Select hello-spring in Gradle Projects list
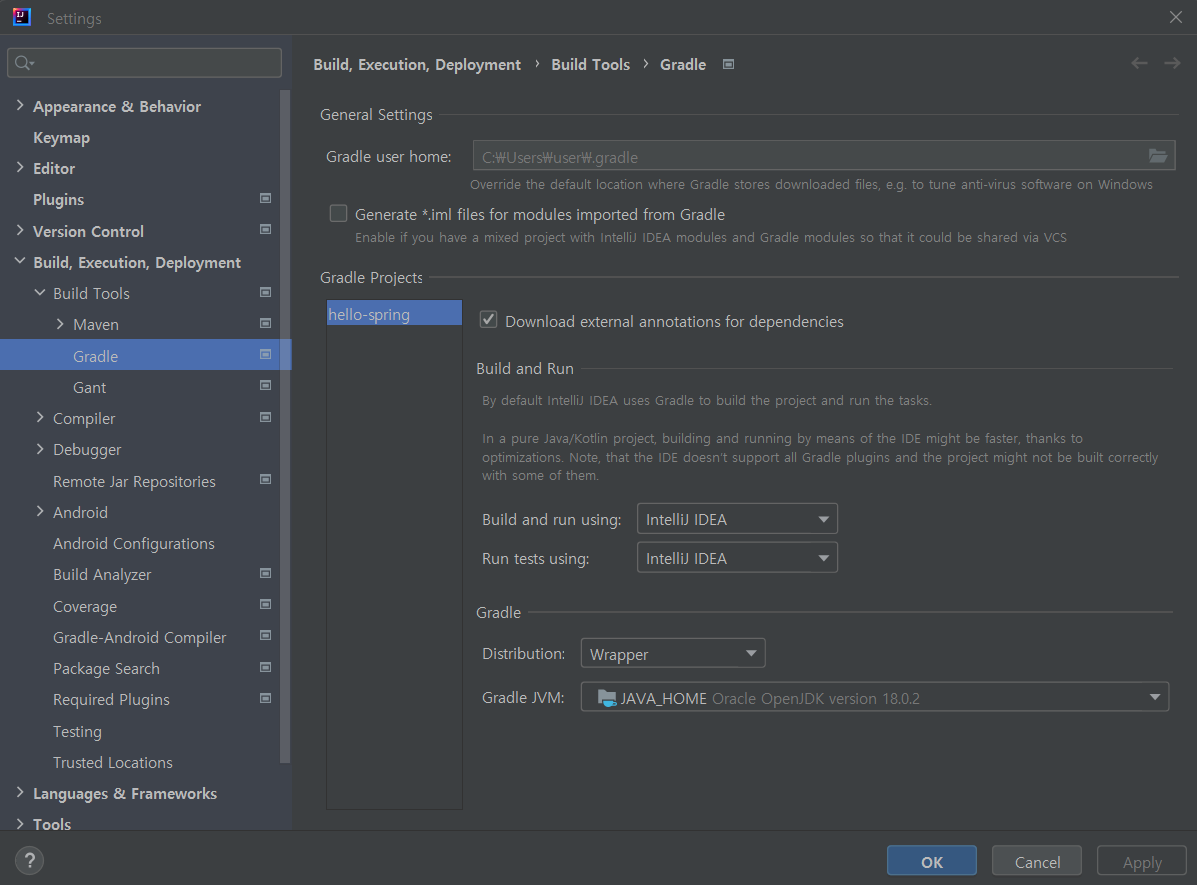Screen dimensions: 1197x885 click(x=394, y=314)
